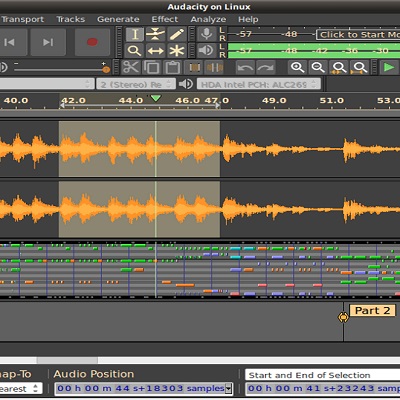Click upper waveform channel at playhead
400x400 pixels.
156,149
